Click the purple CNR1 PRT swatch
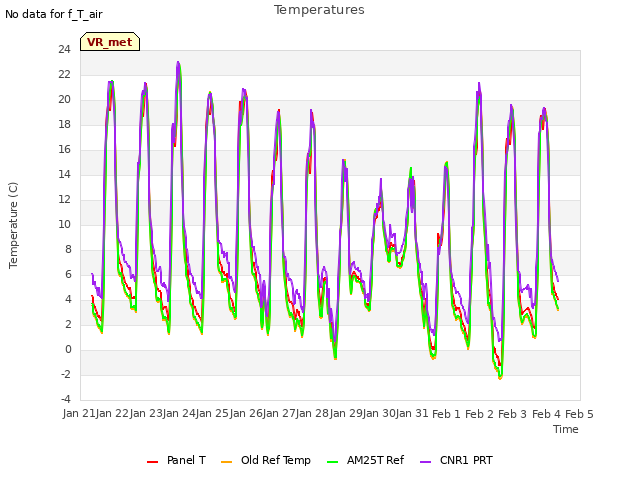 tap(425, 462)
